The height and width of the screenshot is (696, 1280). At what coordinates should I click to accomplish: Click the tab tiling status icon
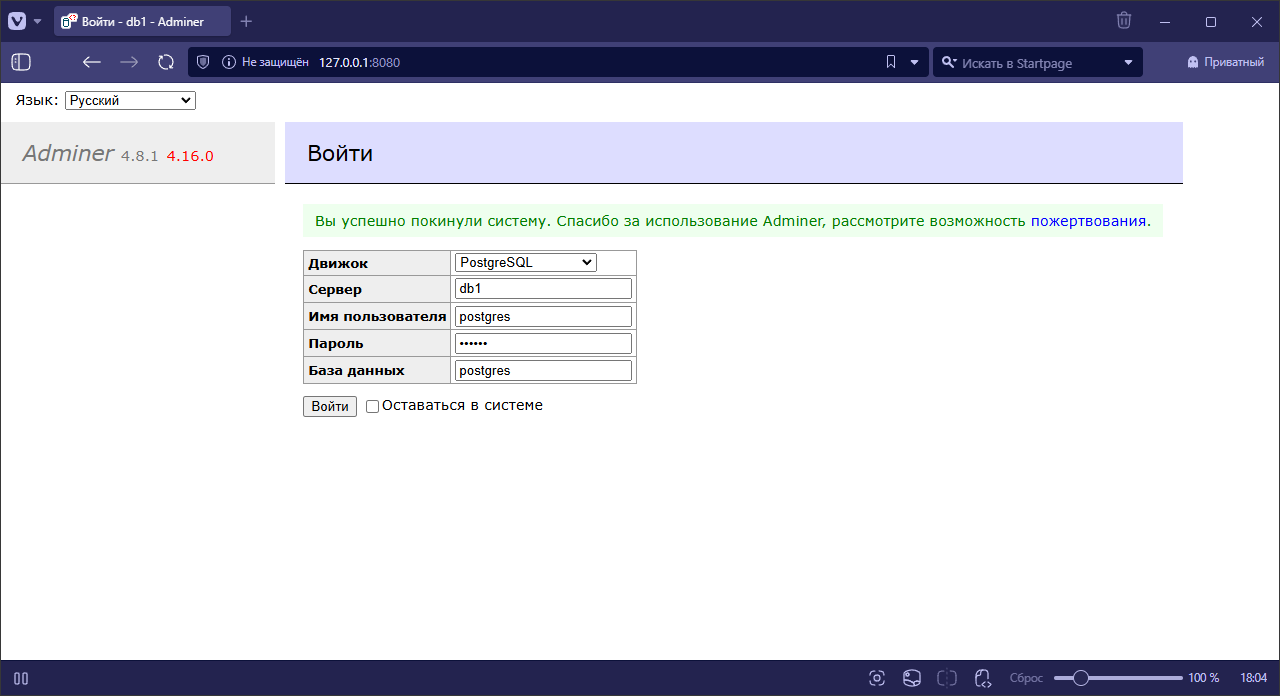pyautogui.click(x=947, y=678)
